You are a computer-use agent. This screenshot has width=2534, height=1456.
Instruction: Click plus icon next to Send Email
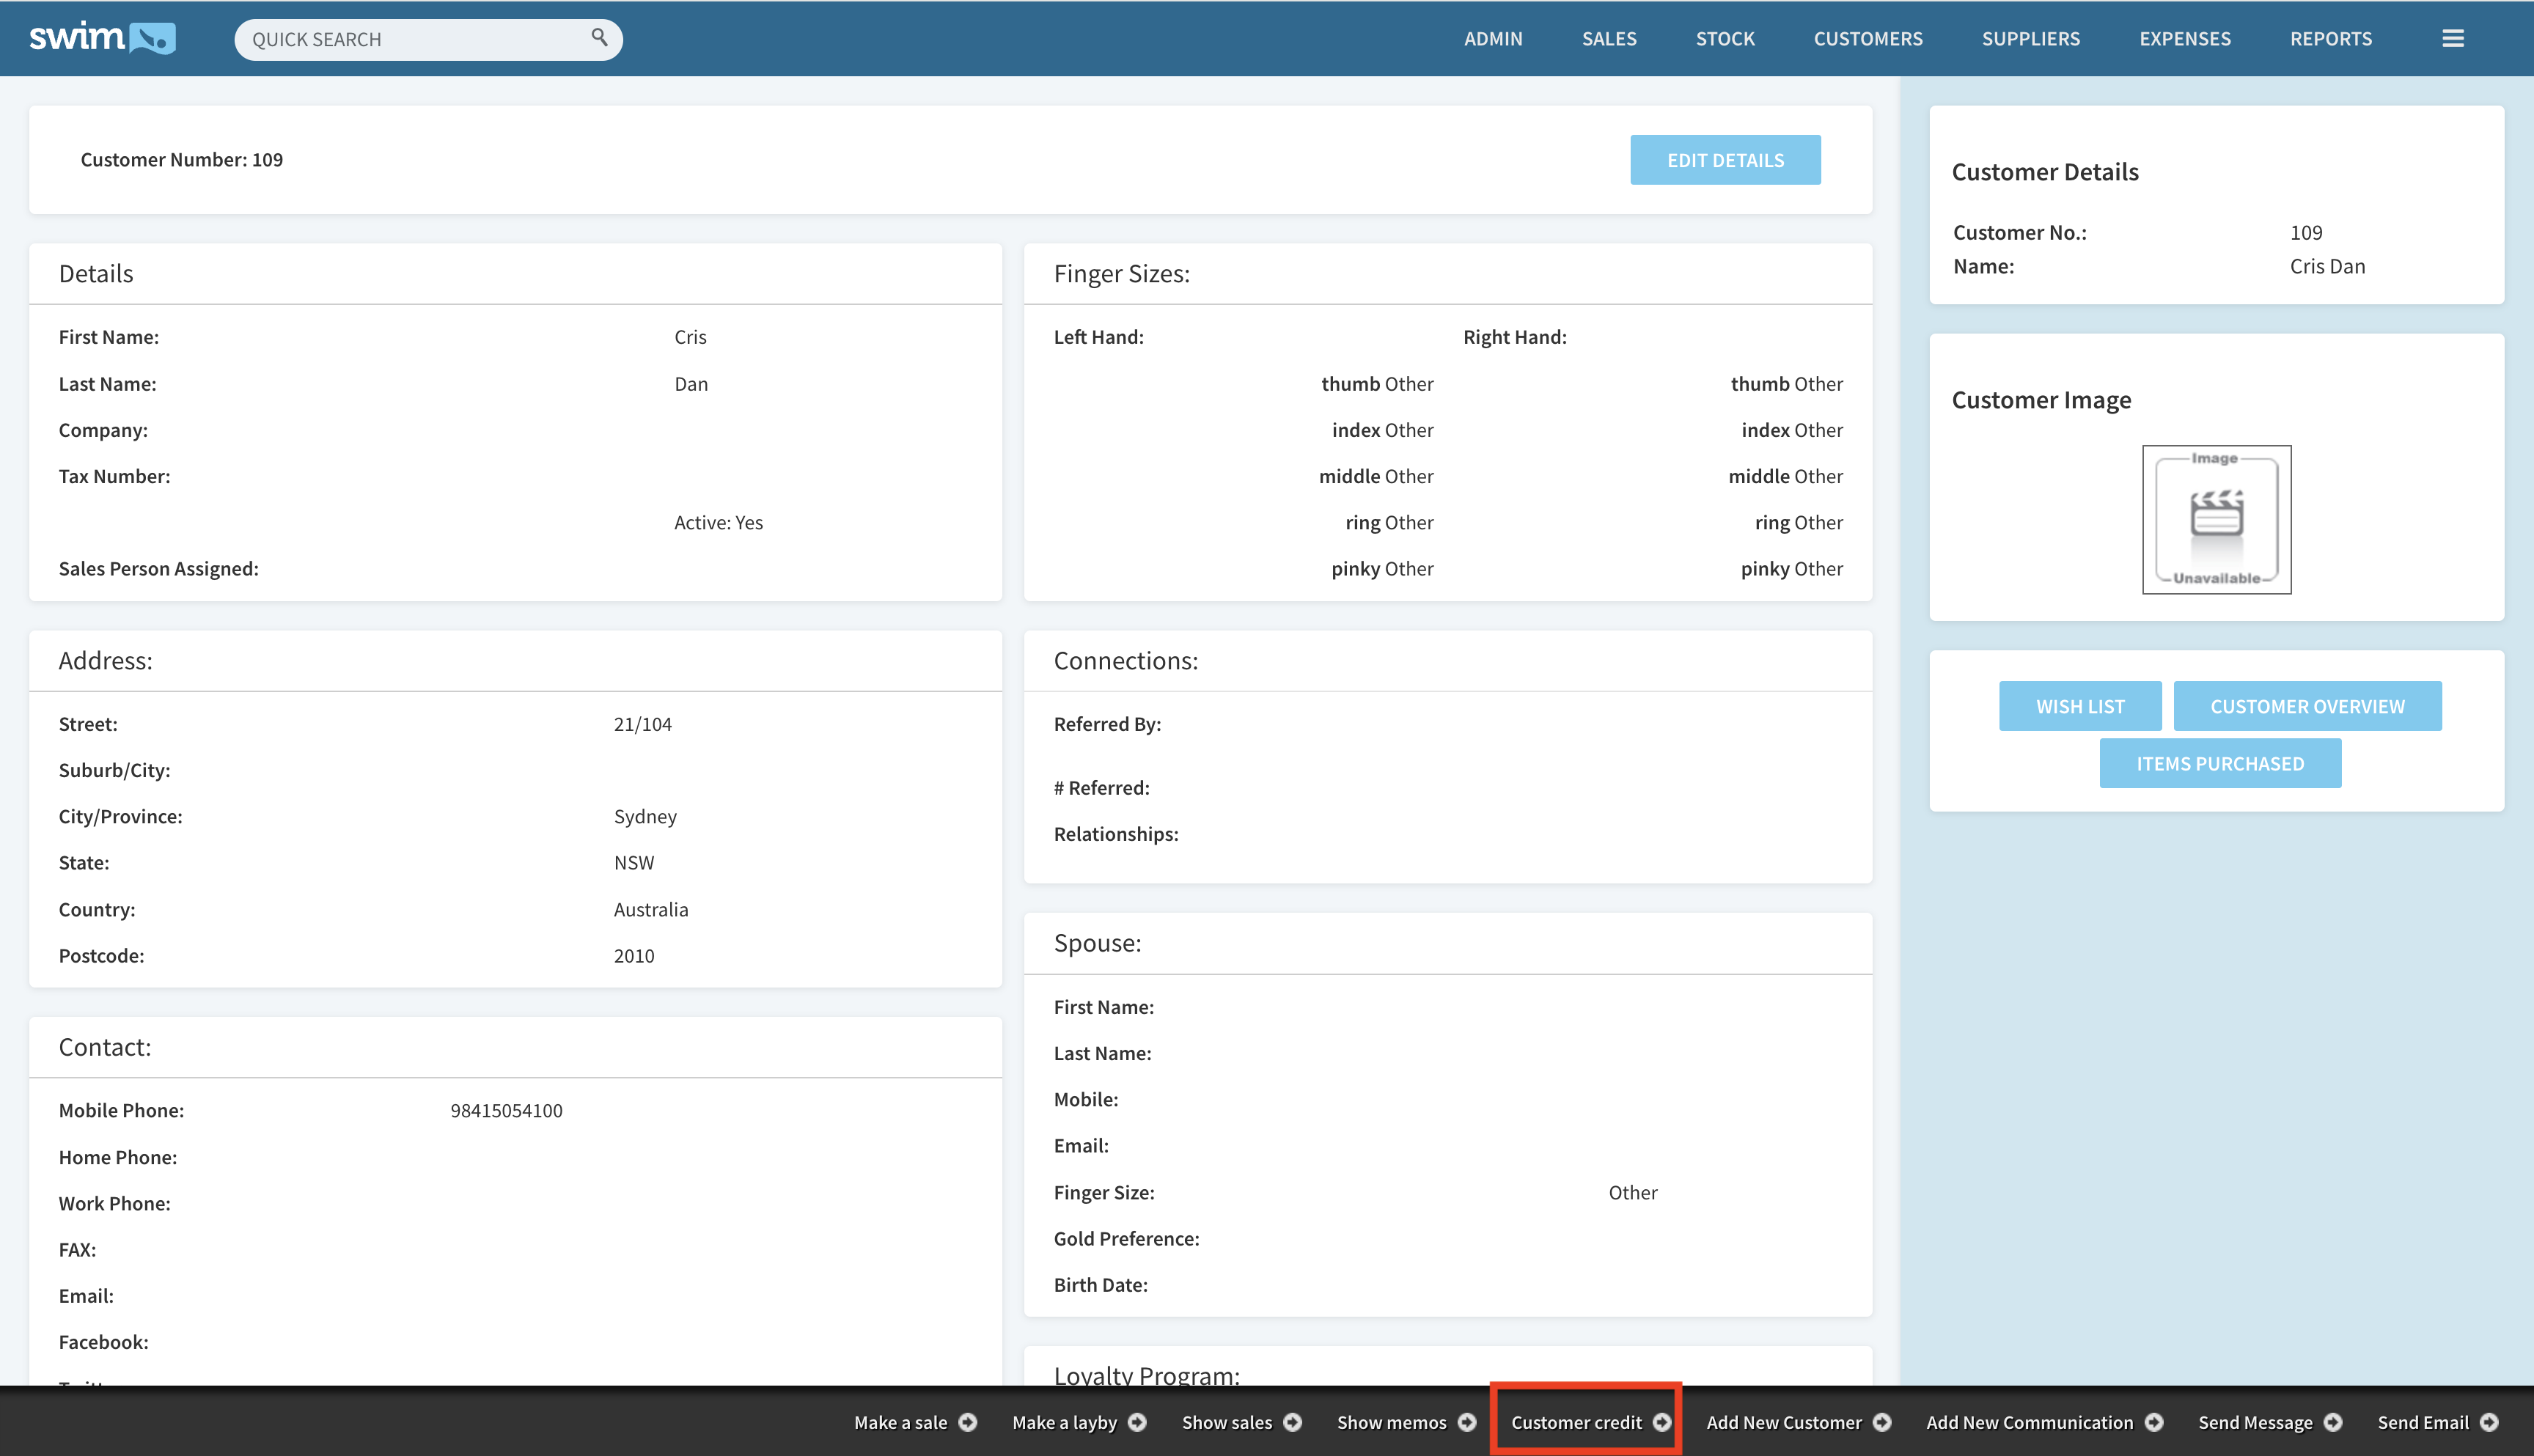pyautogui.click(x=2489, y=1422)
